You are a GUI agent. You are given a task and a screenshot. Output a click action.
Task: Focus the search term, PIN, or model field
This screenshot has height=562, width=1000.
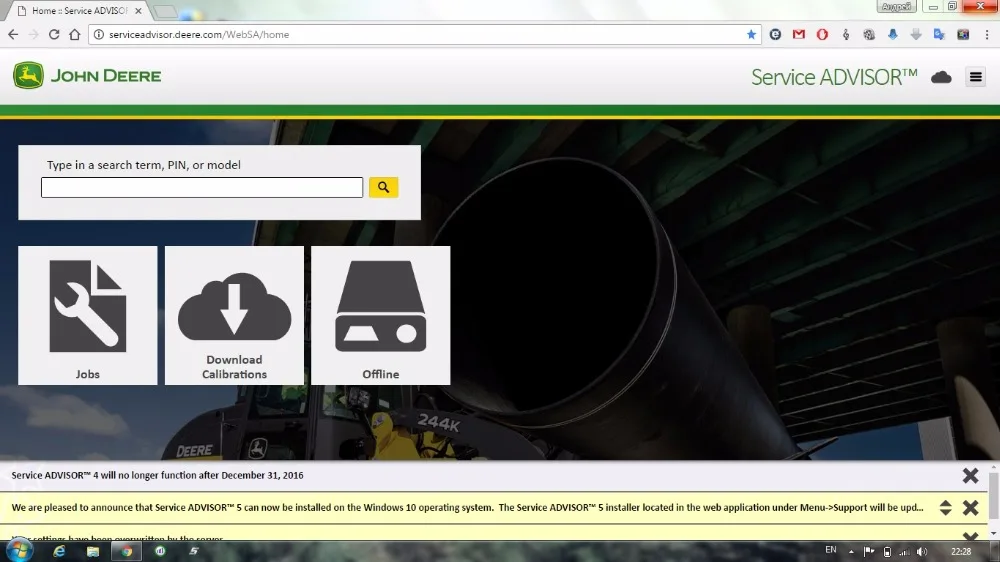(202, 188)
